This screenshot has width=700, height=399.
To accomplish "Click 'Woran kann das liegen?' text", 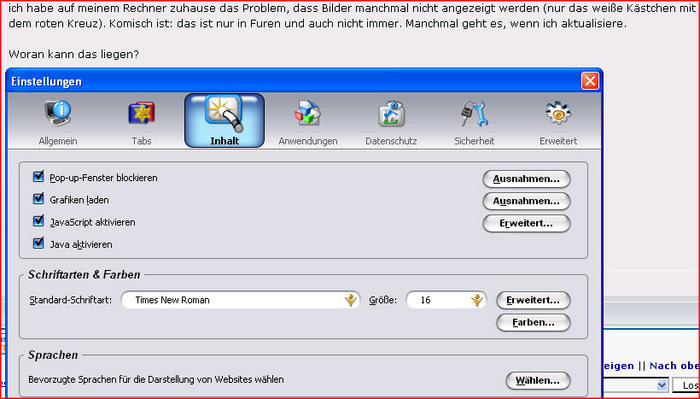I will click(x=74, y=54).
